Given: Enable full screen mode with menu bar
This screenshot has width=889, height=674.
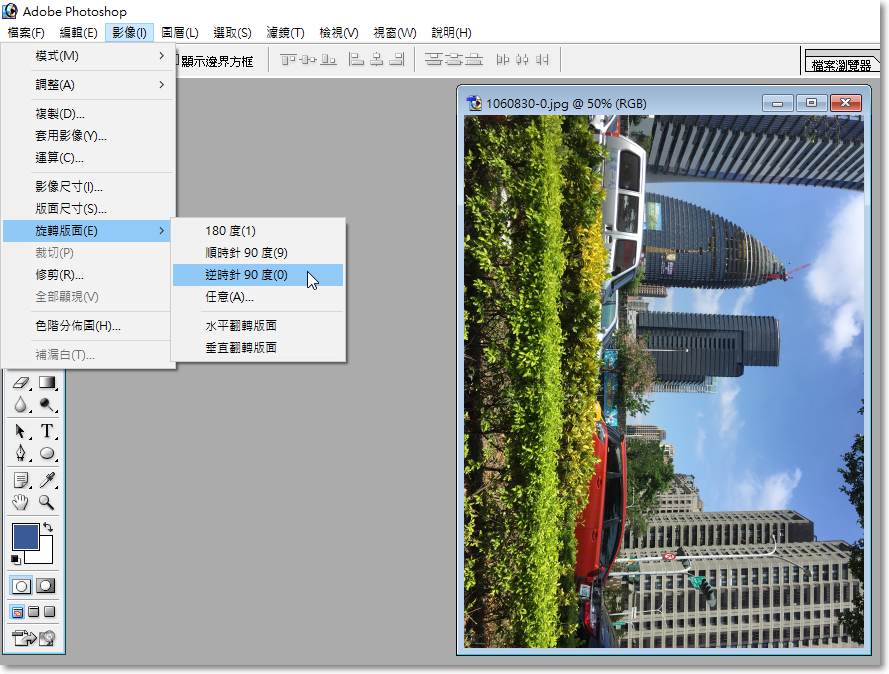Looking at the screenshot, I should point(34,612).
